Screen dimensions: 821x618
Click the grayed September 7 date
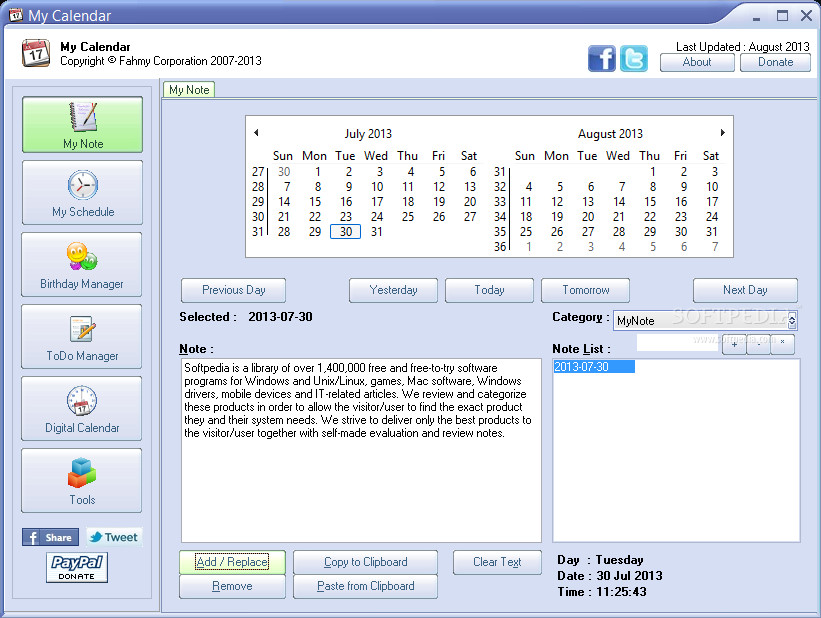pos(715,247)
